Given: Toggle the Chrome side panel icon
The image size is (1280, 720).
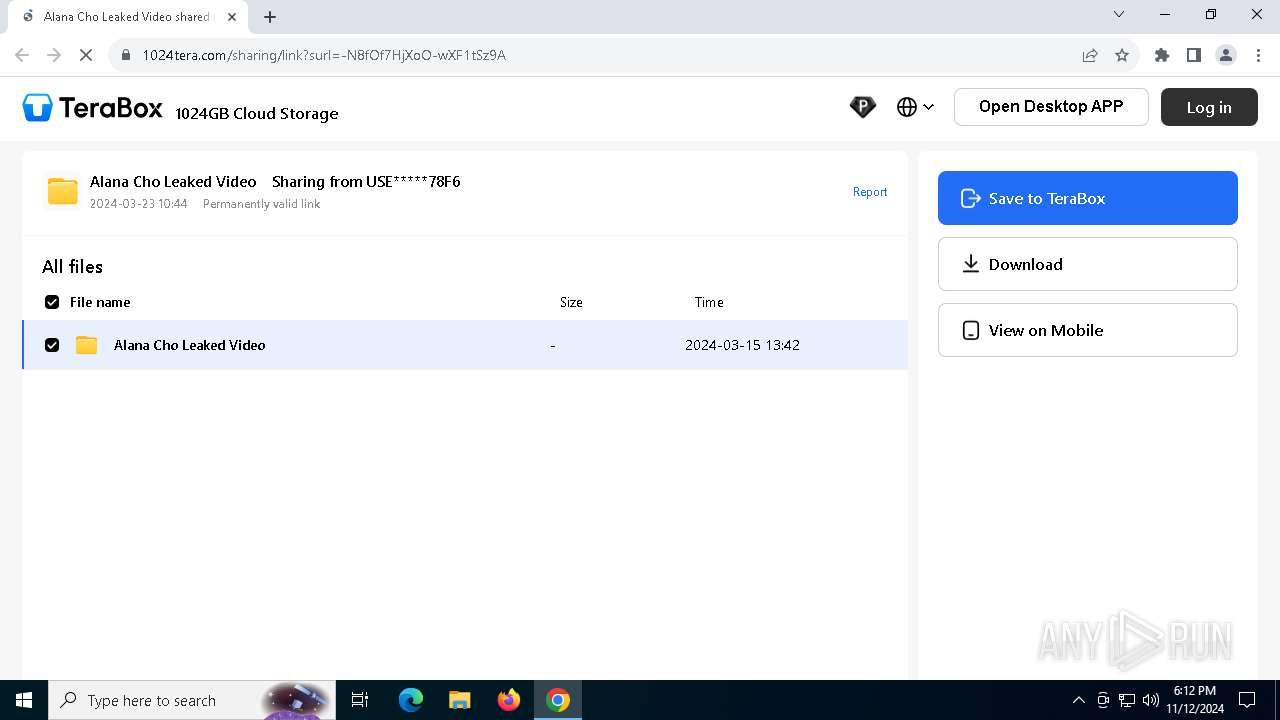Looking at the screenshot, I should (1194, 55).
